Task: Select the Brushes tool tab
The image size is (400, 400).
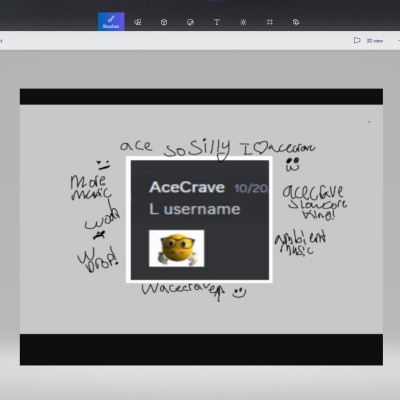Action: click(111, 22)
